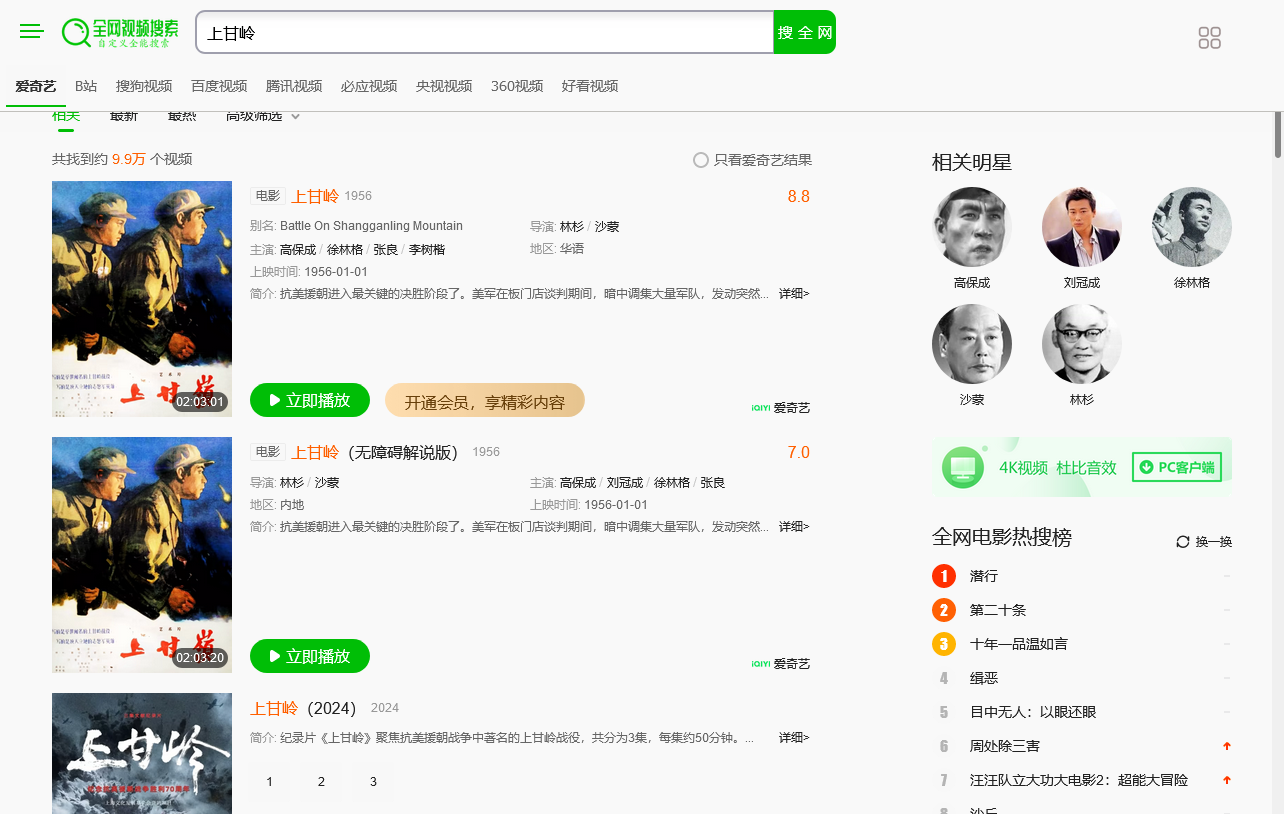This screenshot has width=1284, height=814.
Task: Open the hamburger menu icon
Action: pos(32,32)
